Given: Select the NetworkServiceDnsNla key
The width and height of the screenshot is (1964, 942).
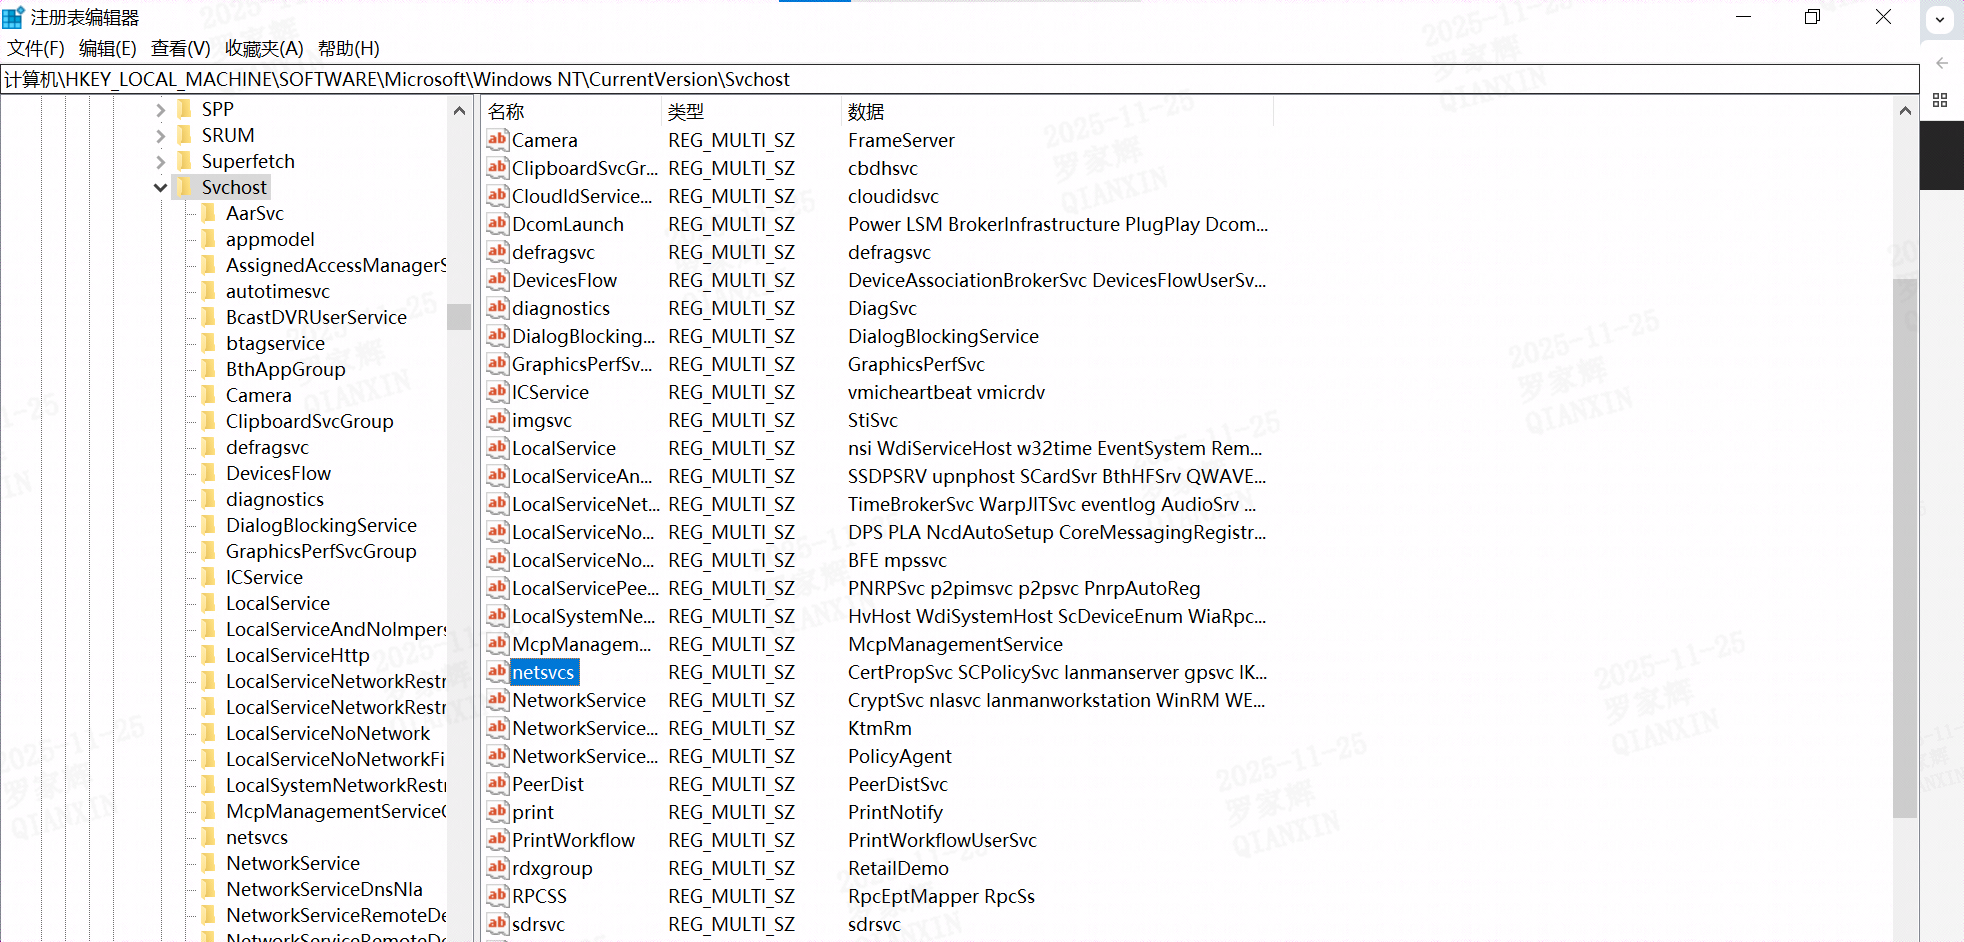Looking at the screenshot, I should click(x=324, y=889).
